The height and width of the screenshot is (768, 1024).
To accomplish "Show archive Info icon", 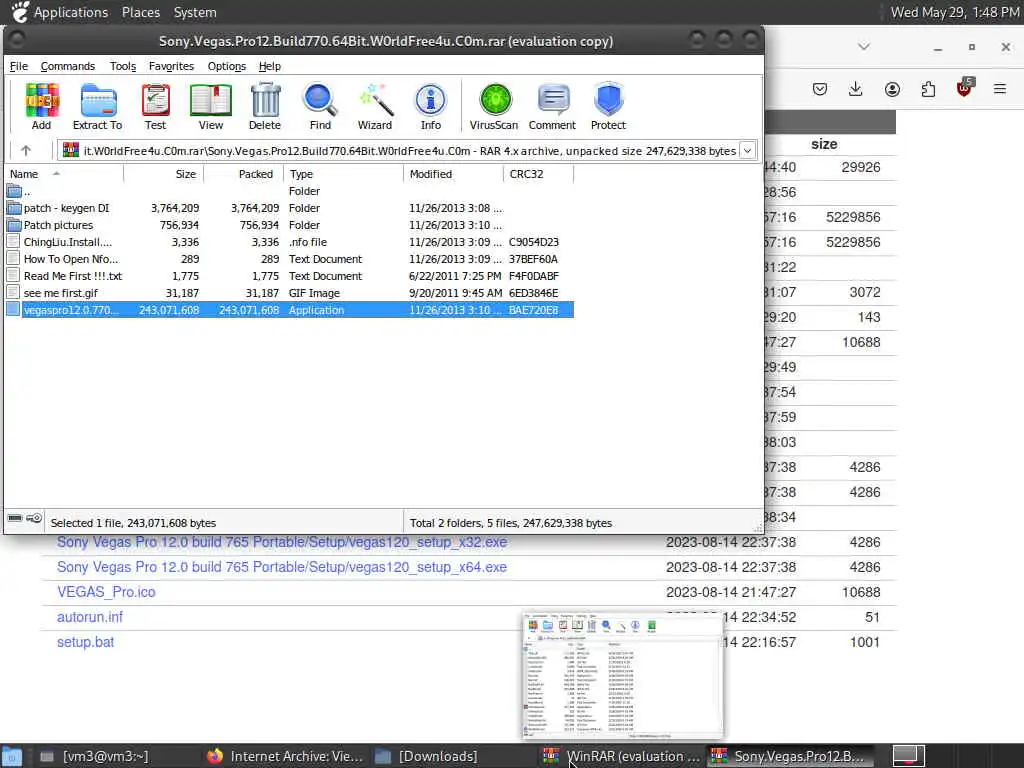I will (430, 106).
